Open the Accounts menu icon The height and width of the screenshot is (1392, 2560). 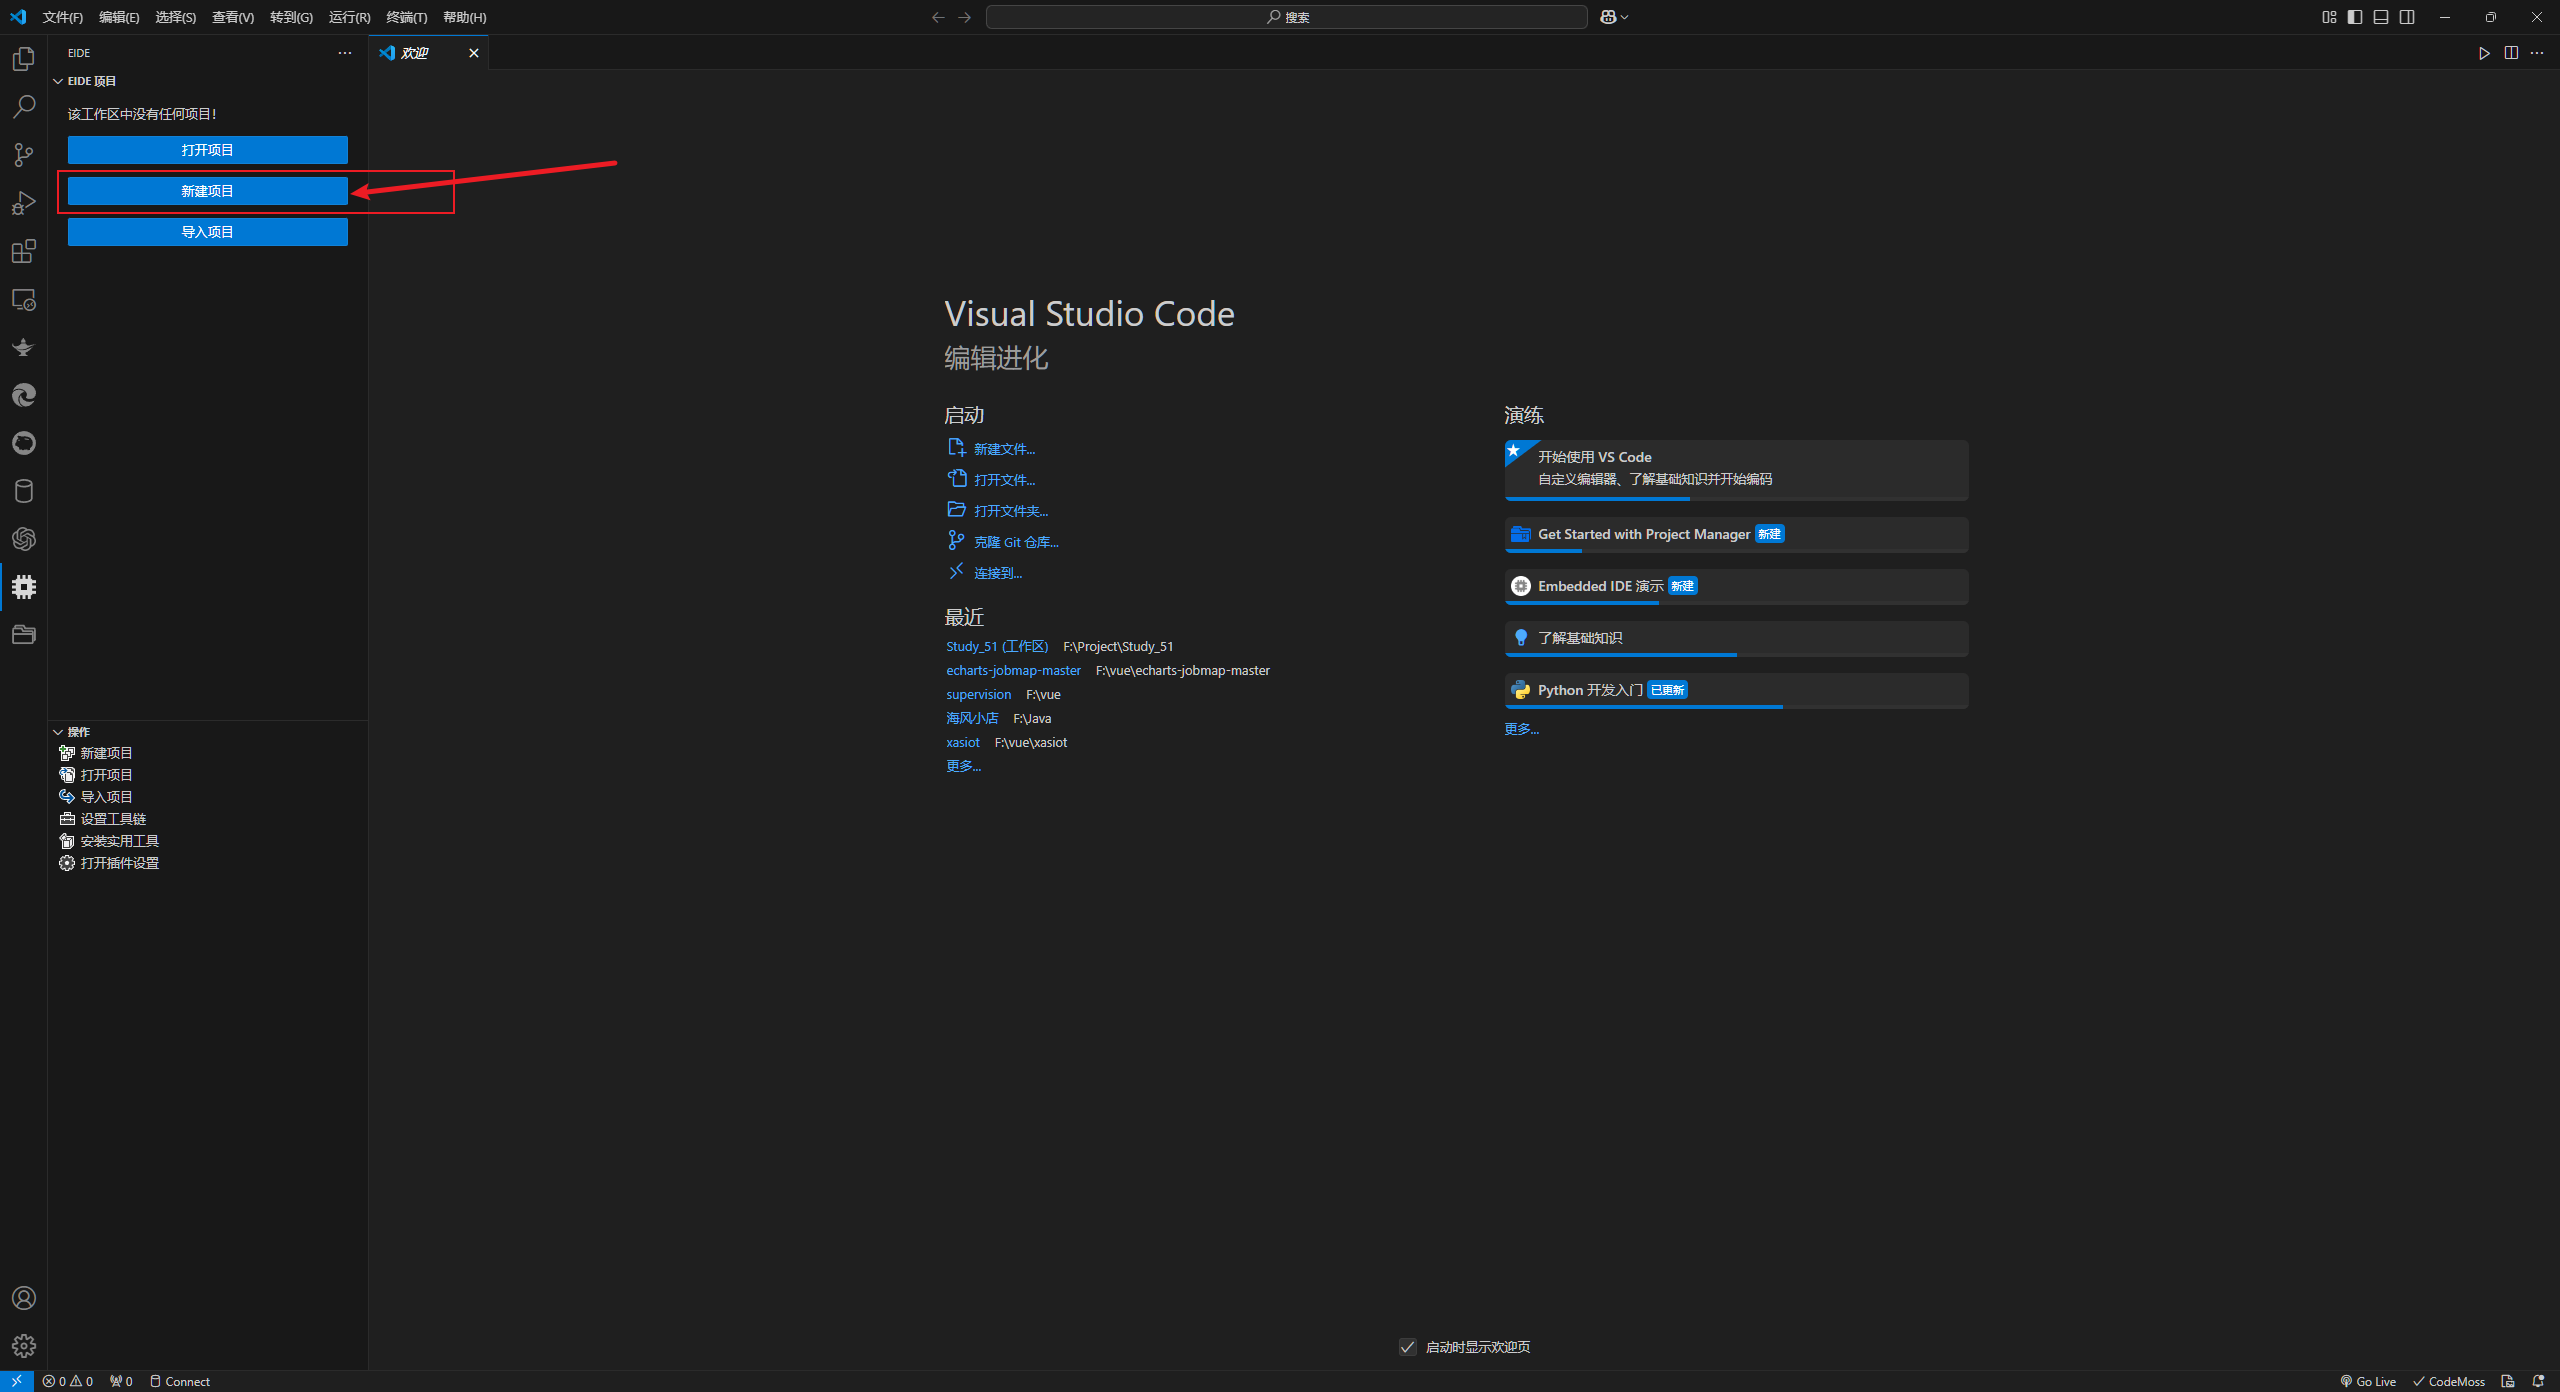coord(24,1298)
